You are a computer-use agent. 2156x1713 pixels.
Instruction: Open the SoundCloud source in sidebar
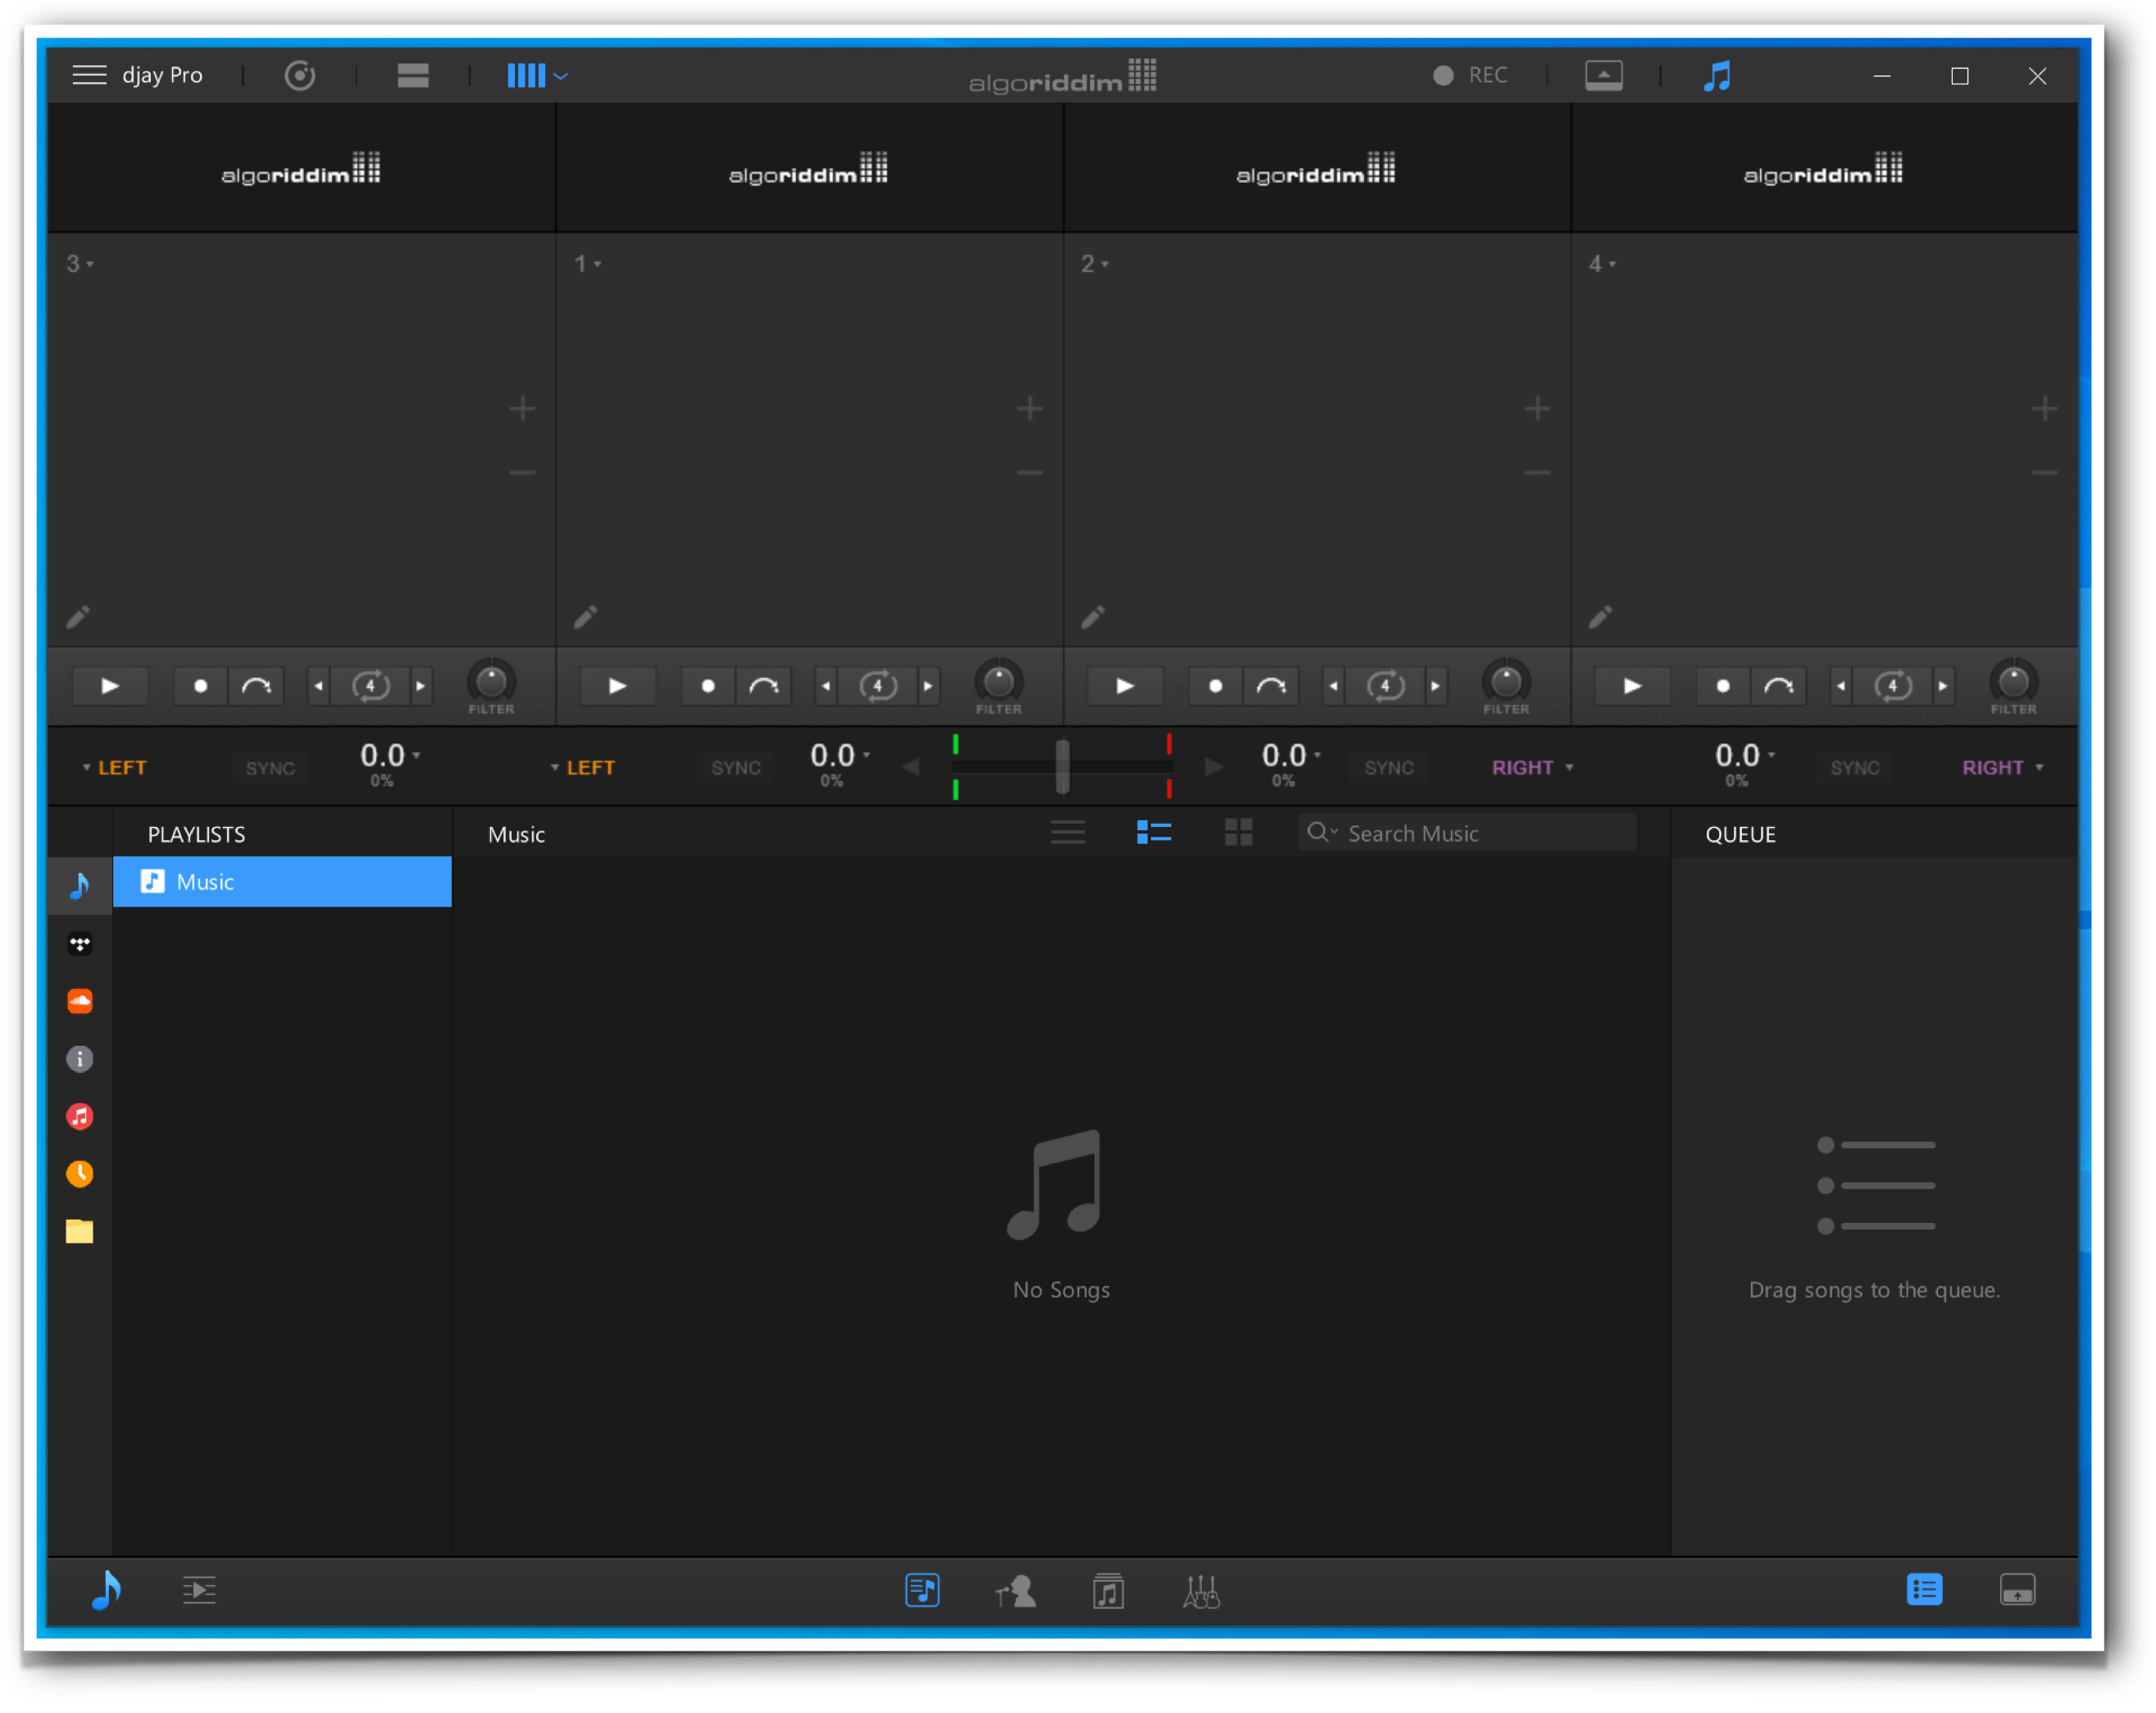coord(80,1000)
